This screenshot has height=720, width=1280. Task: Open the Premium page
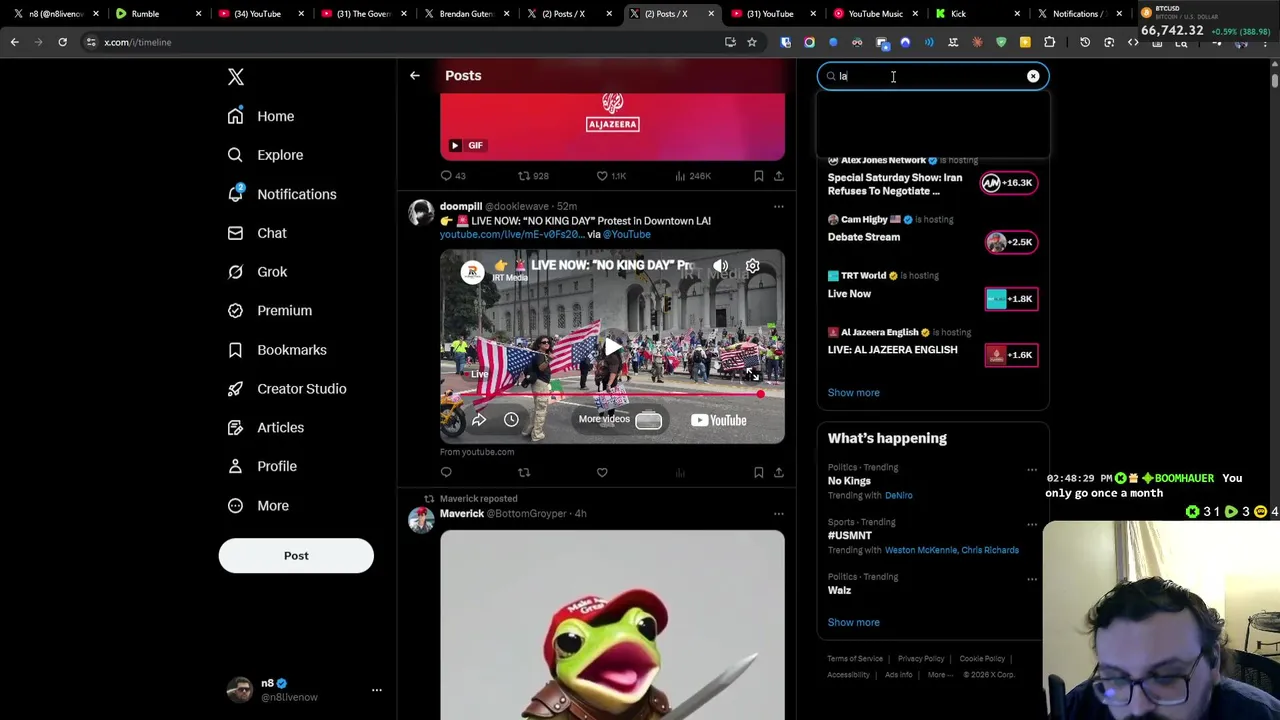point(268,310)
